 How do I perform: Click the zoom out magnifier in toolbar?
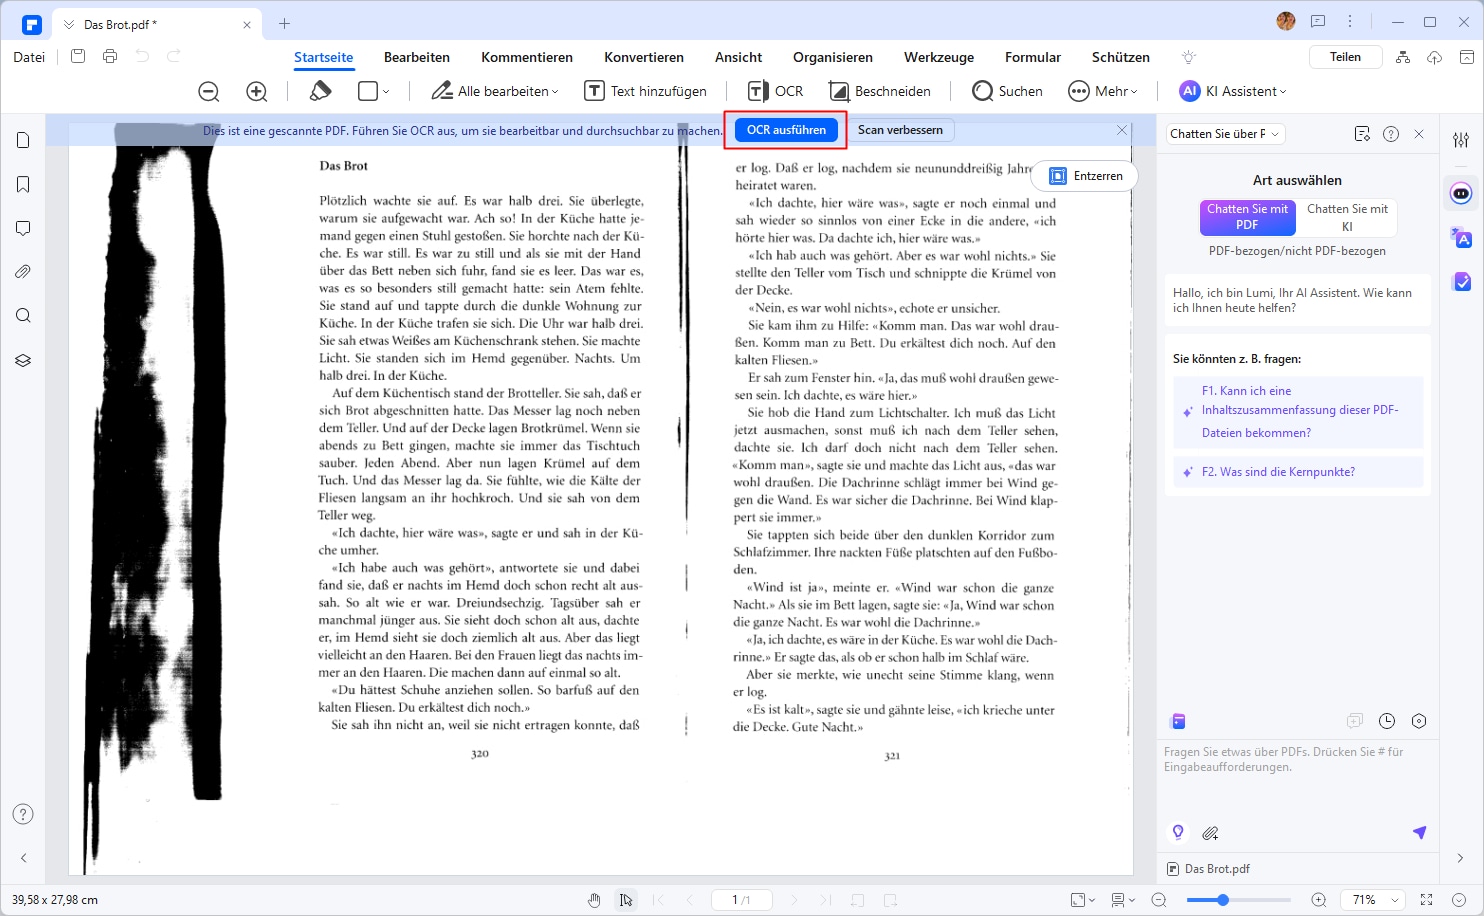pyautogui.click(x=209, y=91)
